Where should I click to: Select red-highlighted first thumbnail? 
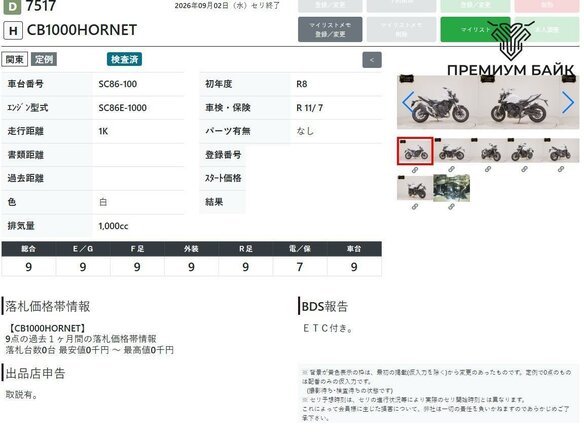coord(415,151)
